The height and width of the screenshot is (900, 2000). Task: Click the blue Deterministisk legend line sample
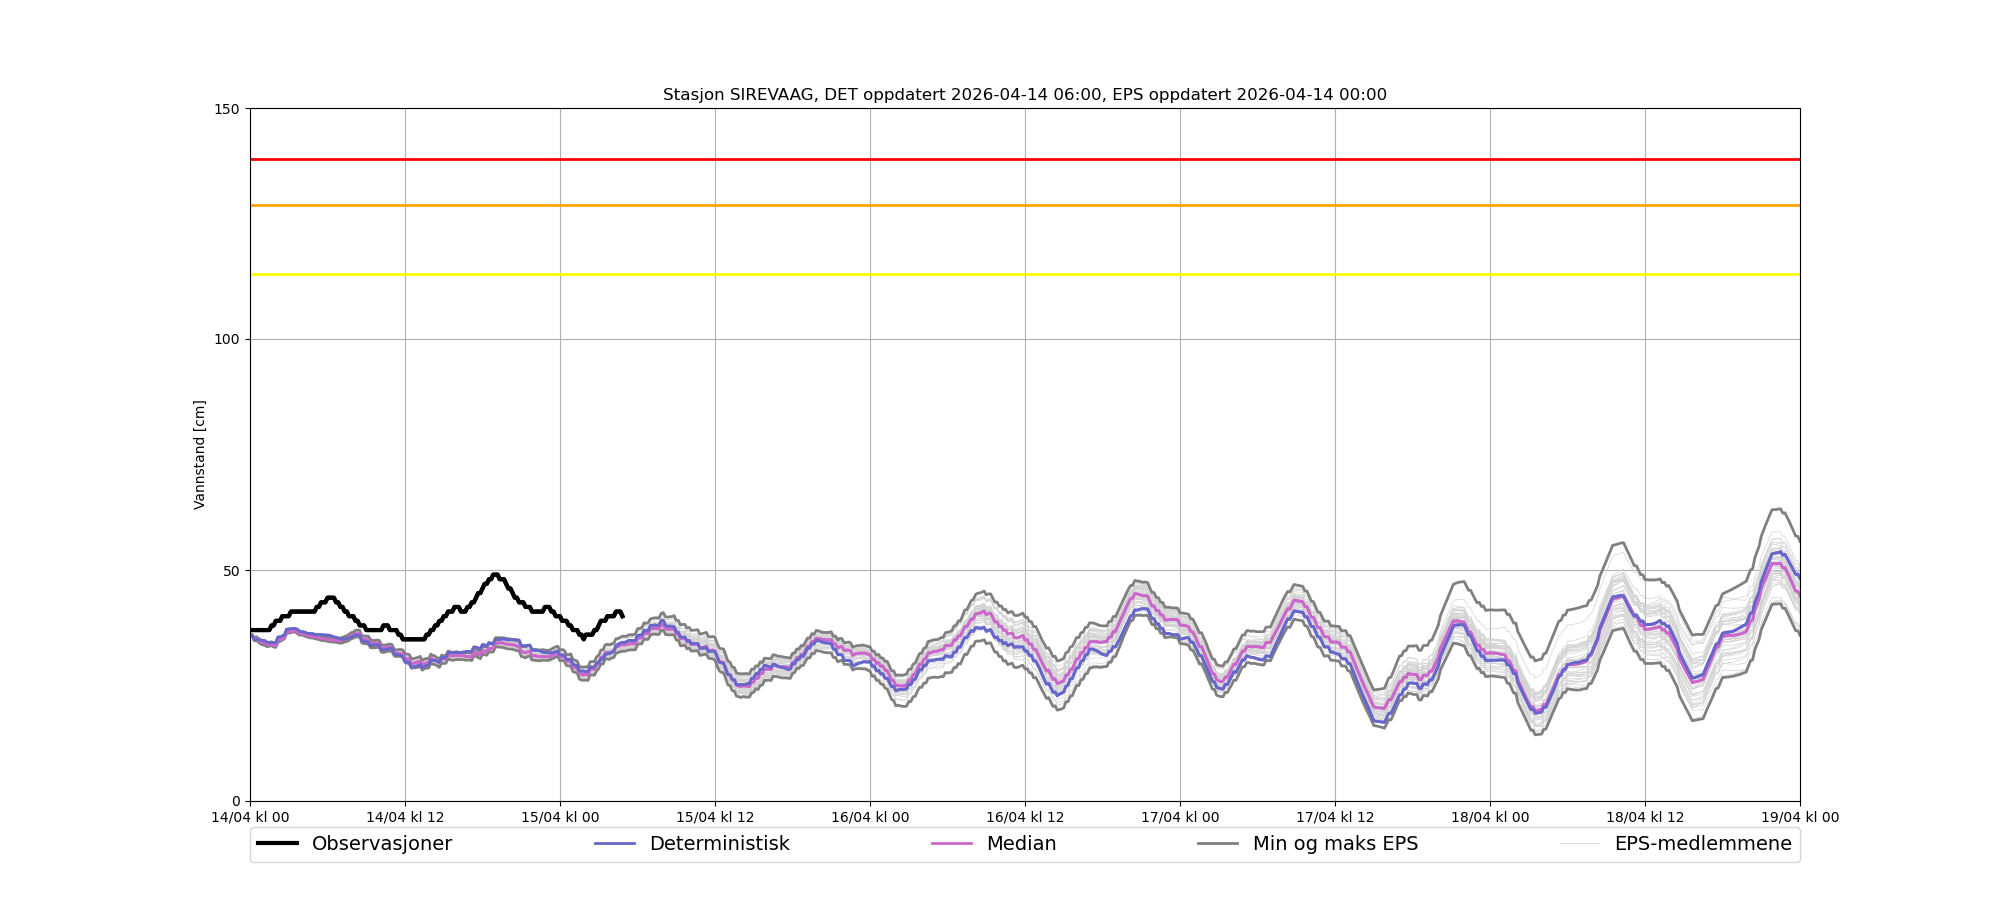[x=615, y=844]
